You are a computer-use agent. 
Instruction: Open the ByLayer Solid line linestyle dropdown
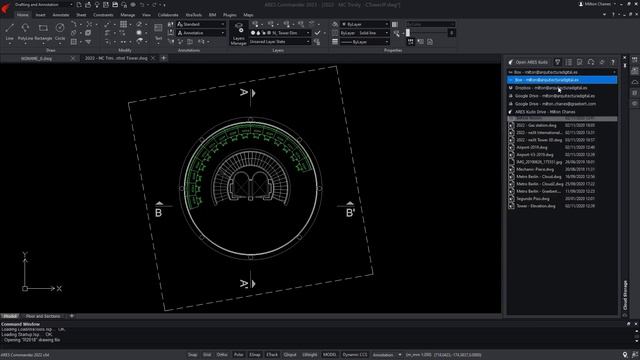click(x=365, y=33)
